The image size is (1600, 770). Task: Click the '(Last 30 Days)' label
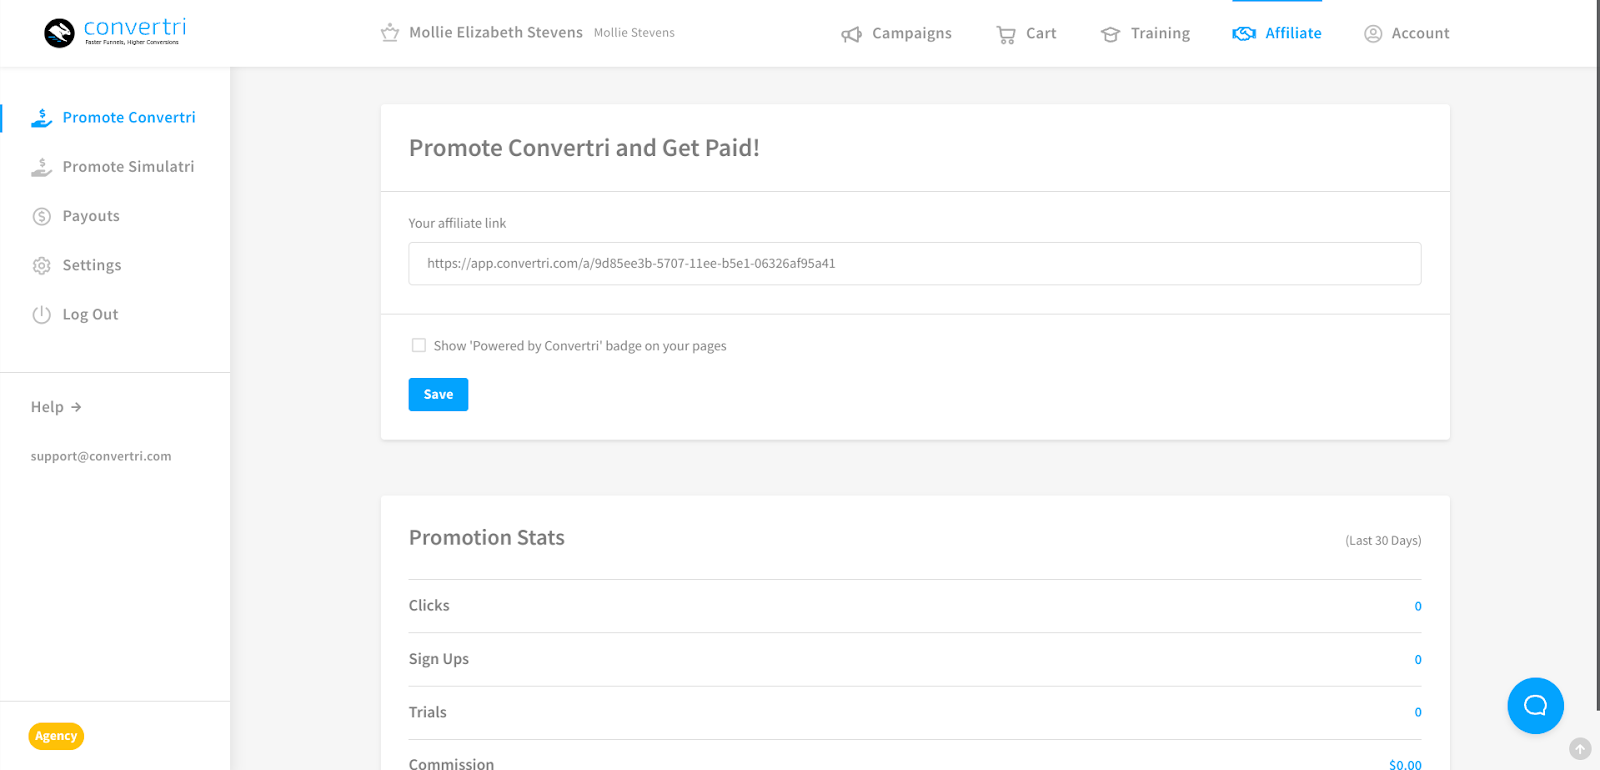tap(1383, 540)
